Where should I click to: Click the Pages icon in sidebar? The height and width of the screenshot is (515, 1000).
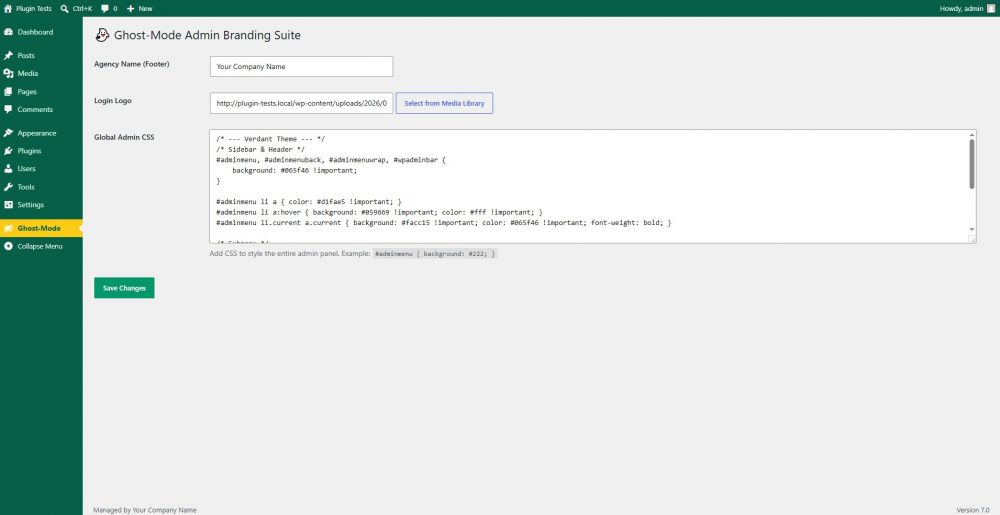(x=8, y=92)
